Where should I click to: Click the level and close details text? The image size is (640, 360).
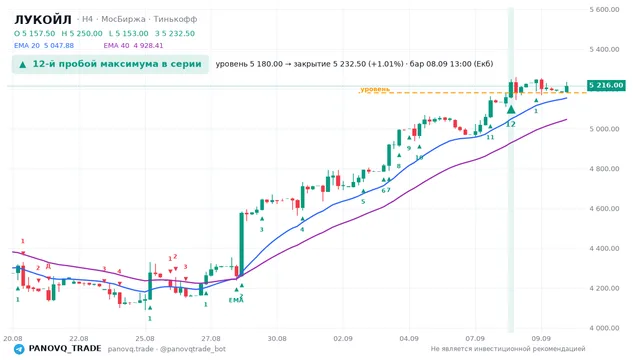pyautogui.click(x=354, y=64)
